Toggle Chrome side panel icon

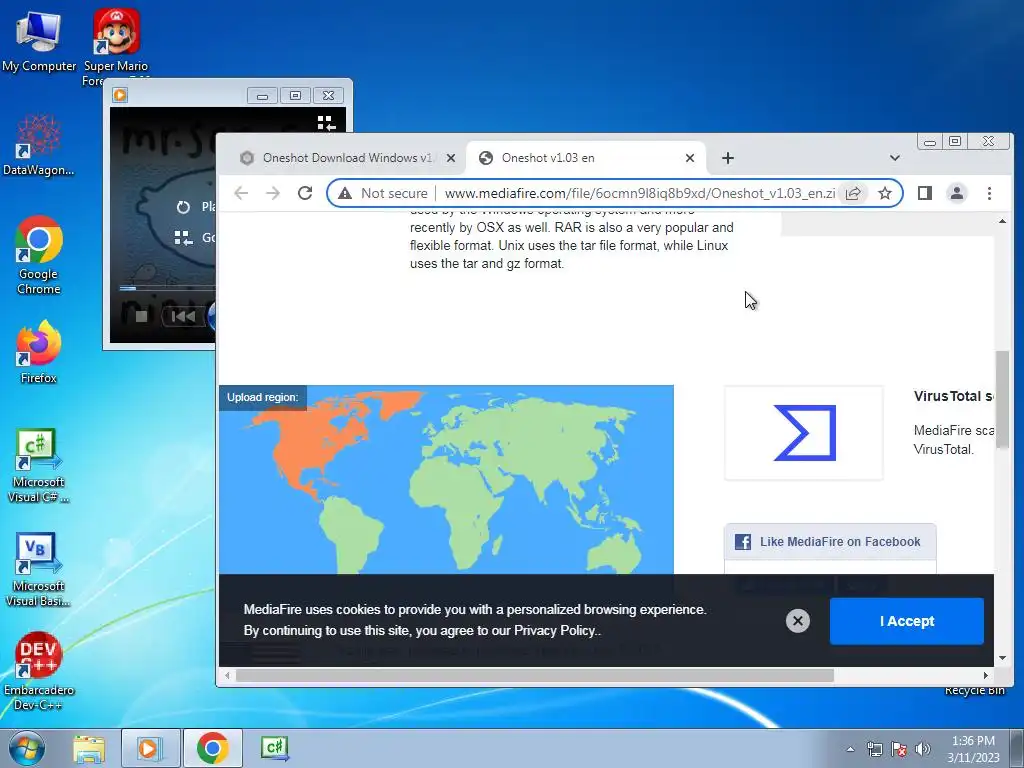pos(925,193)
